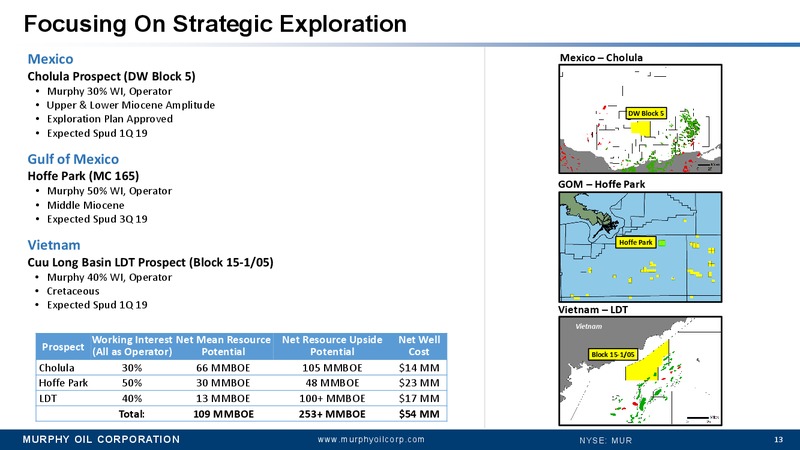This screenshot has height=450, width=800.
Task: Click the Murphy 40% WI, Operator bullet
Action: pyautogui.click(x=109, y=278)
